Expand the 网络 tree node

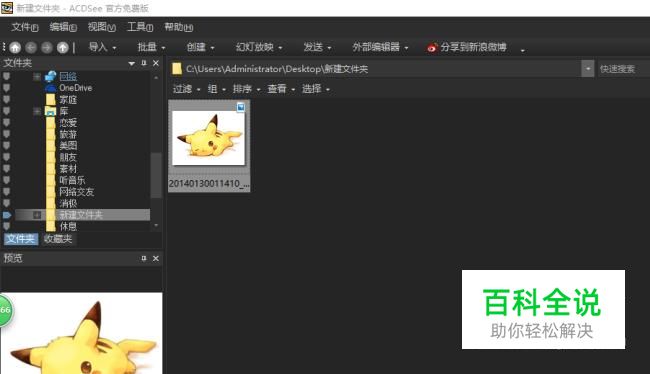37,76
